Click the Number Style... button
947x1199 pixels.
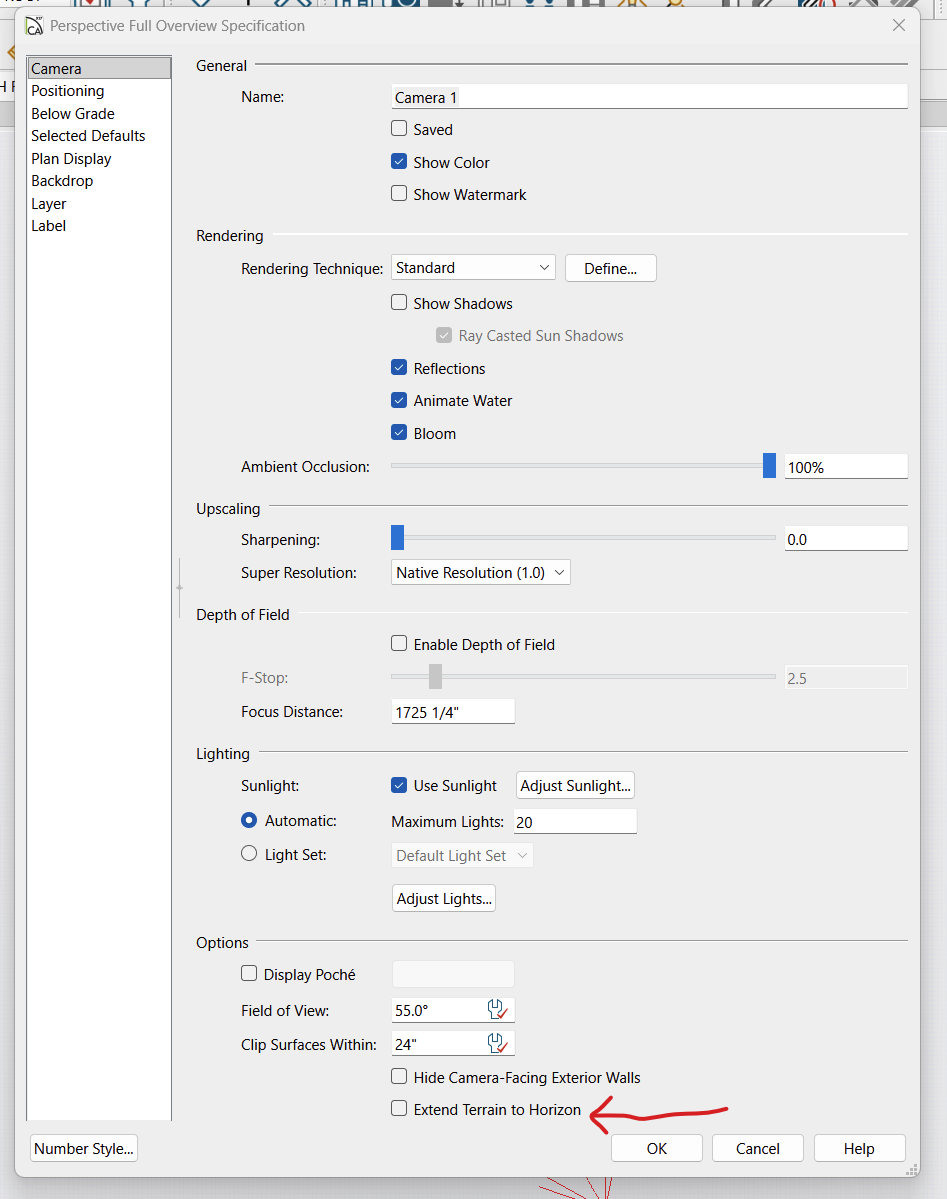pos(84,1149)
